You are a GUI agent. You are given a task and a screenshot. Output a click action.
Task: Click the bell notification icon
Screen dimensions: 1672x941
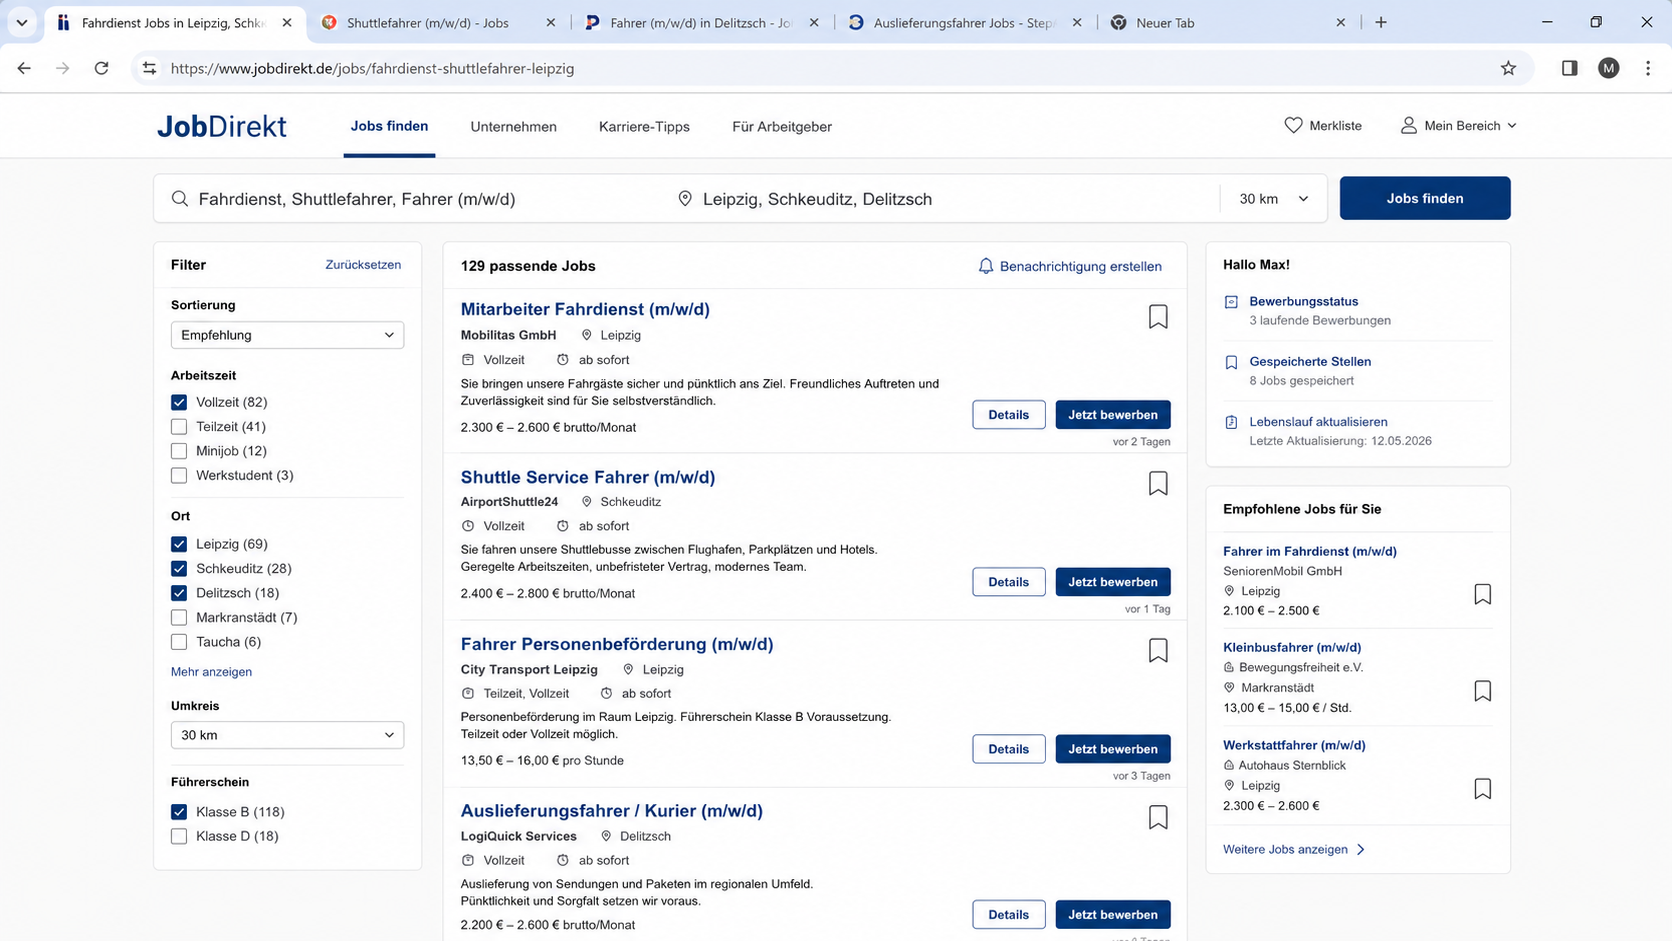pyautogui.click(x=986, y=266)
